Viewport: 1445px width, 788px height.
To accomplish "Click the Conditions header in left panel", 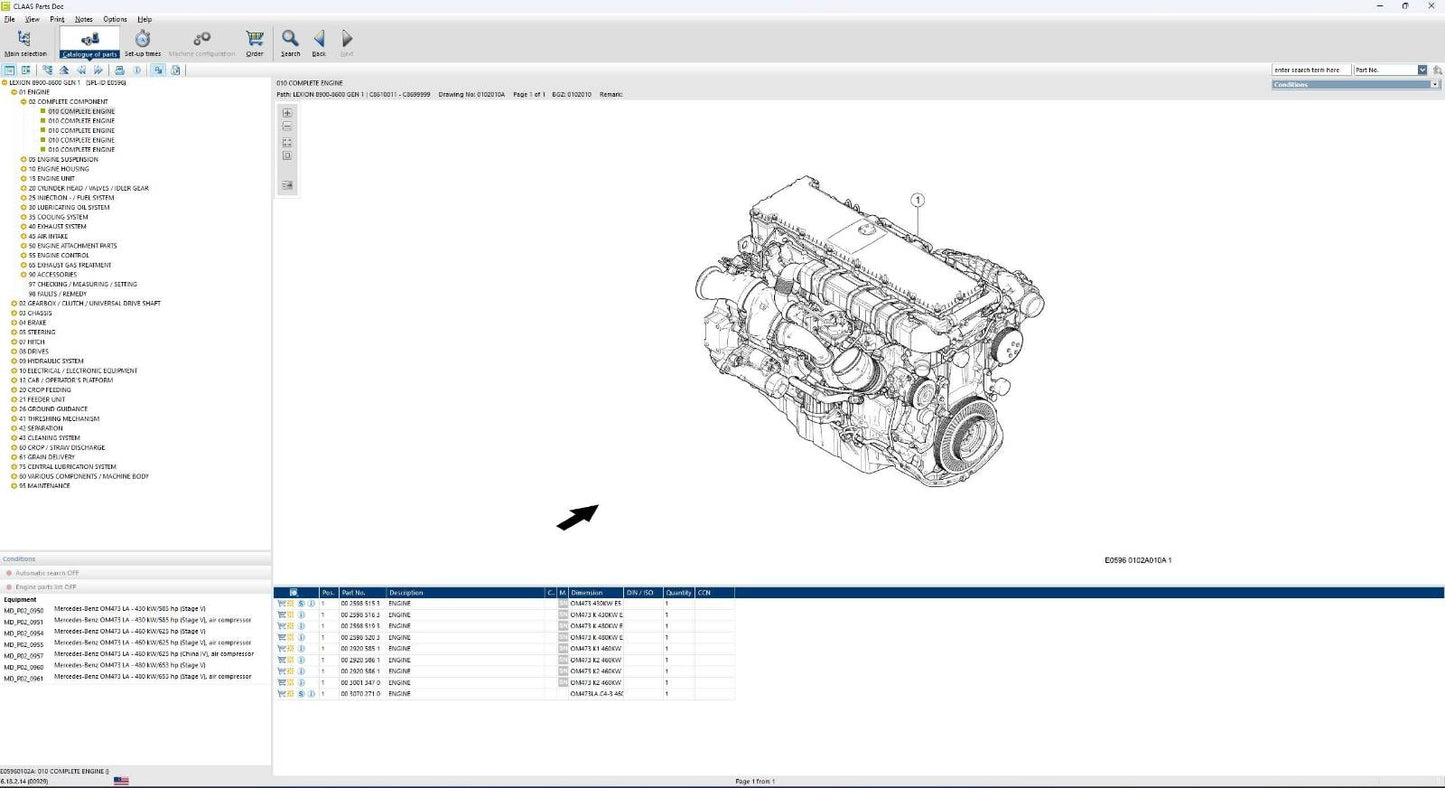I will point(135,559).
